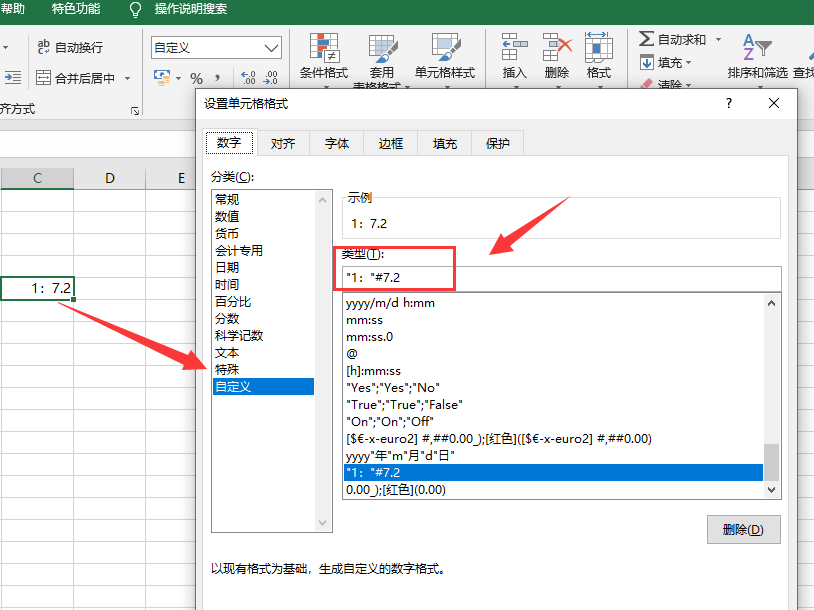Image resolution: width=814 pixels, height=610 pixels.
Task: Switch to the 数字 tab
Action: click(229, 143)
